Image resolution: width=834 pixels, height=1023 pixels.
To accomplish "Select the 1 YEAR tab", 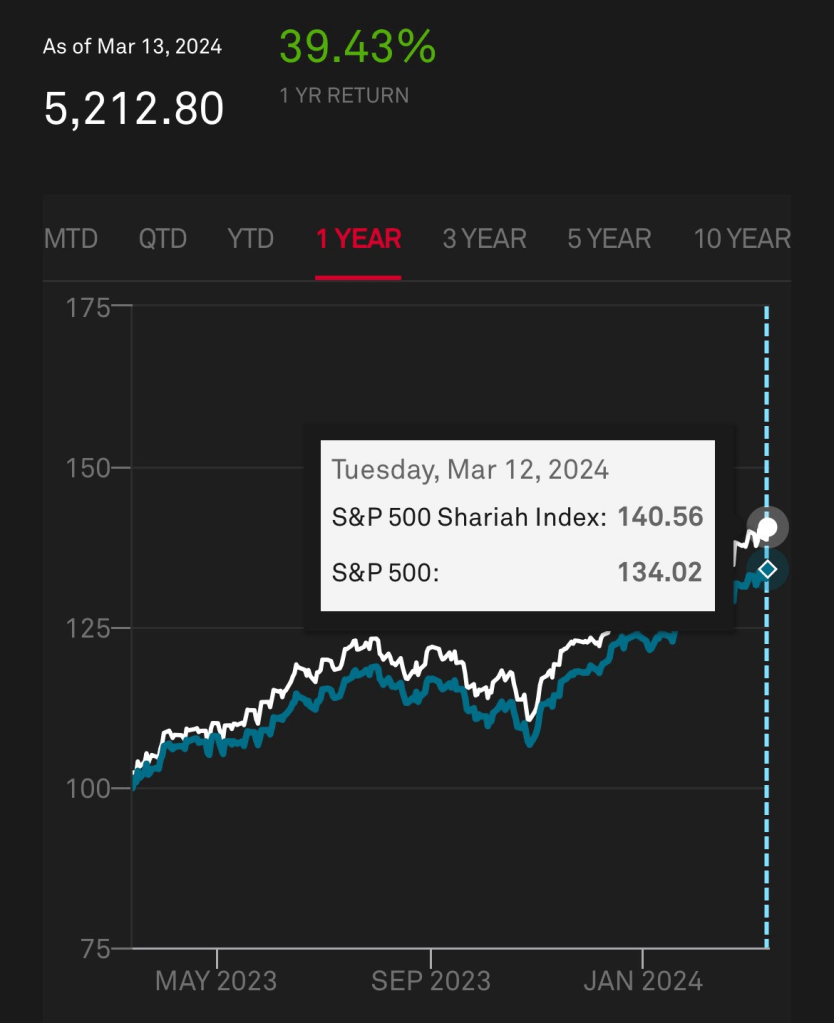I will pos(358,239).
